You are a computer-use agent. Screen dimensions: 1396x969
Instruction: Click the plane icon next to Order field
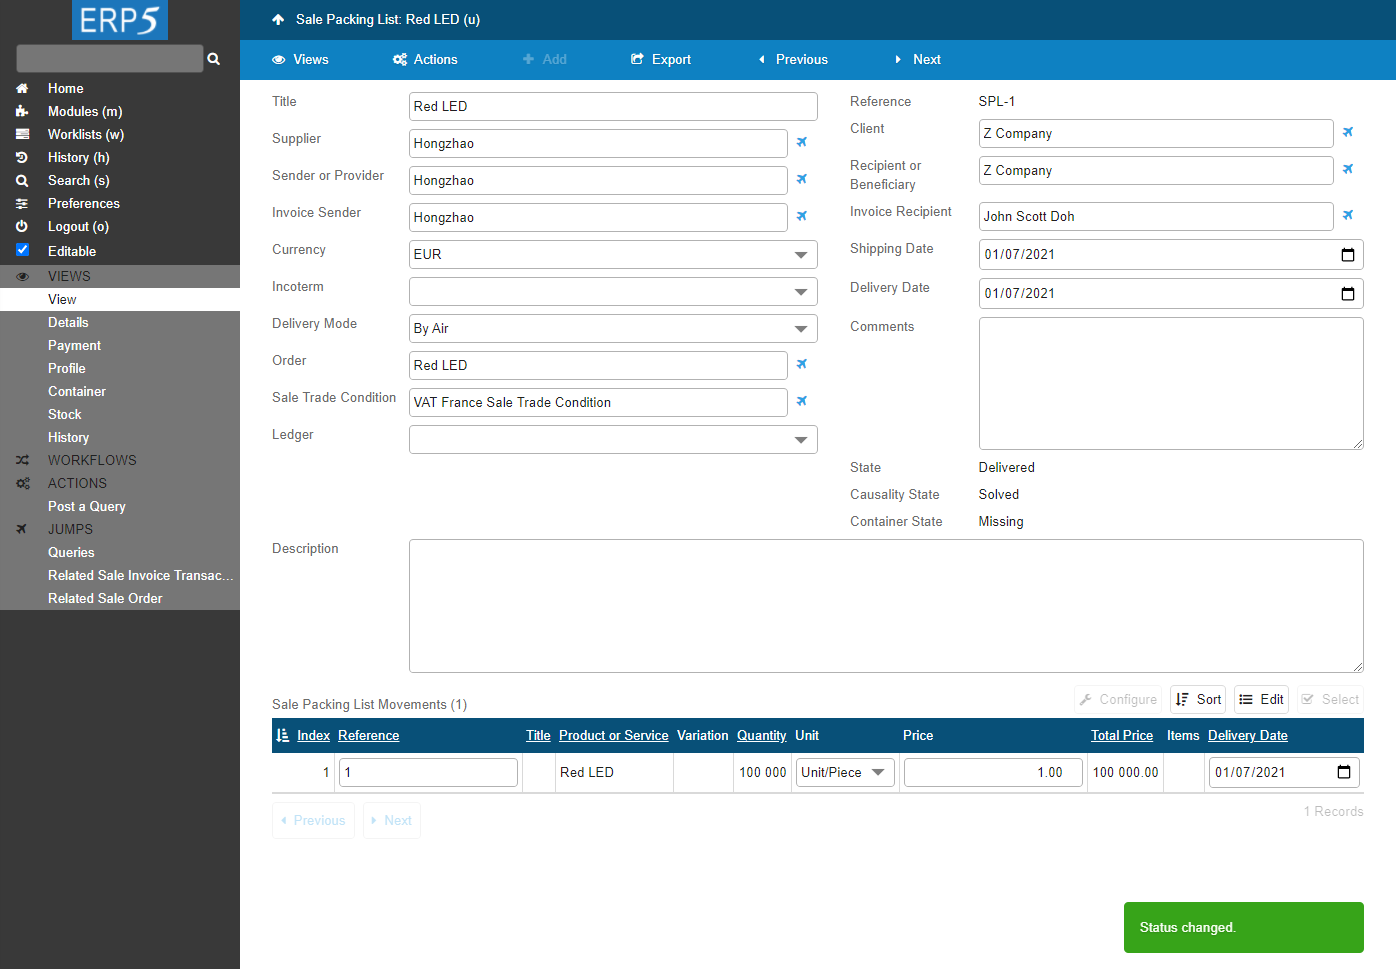click(802, 364)
